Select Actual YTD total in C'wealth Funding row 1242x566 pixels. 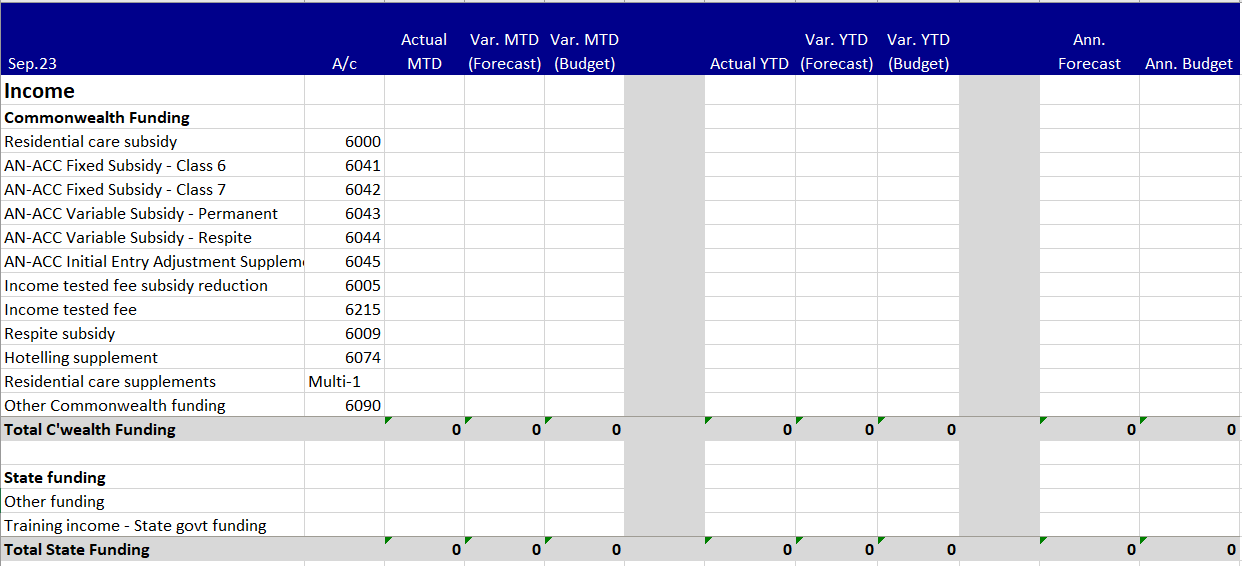pyautogui.click(x=750, y=429)
